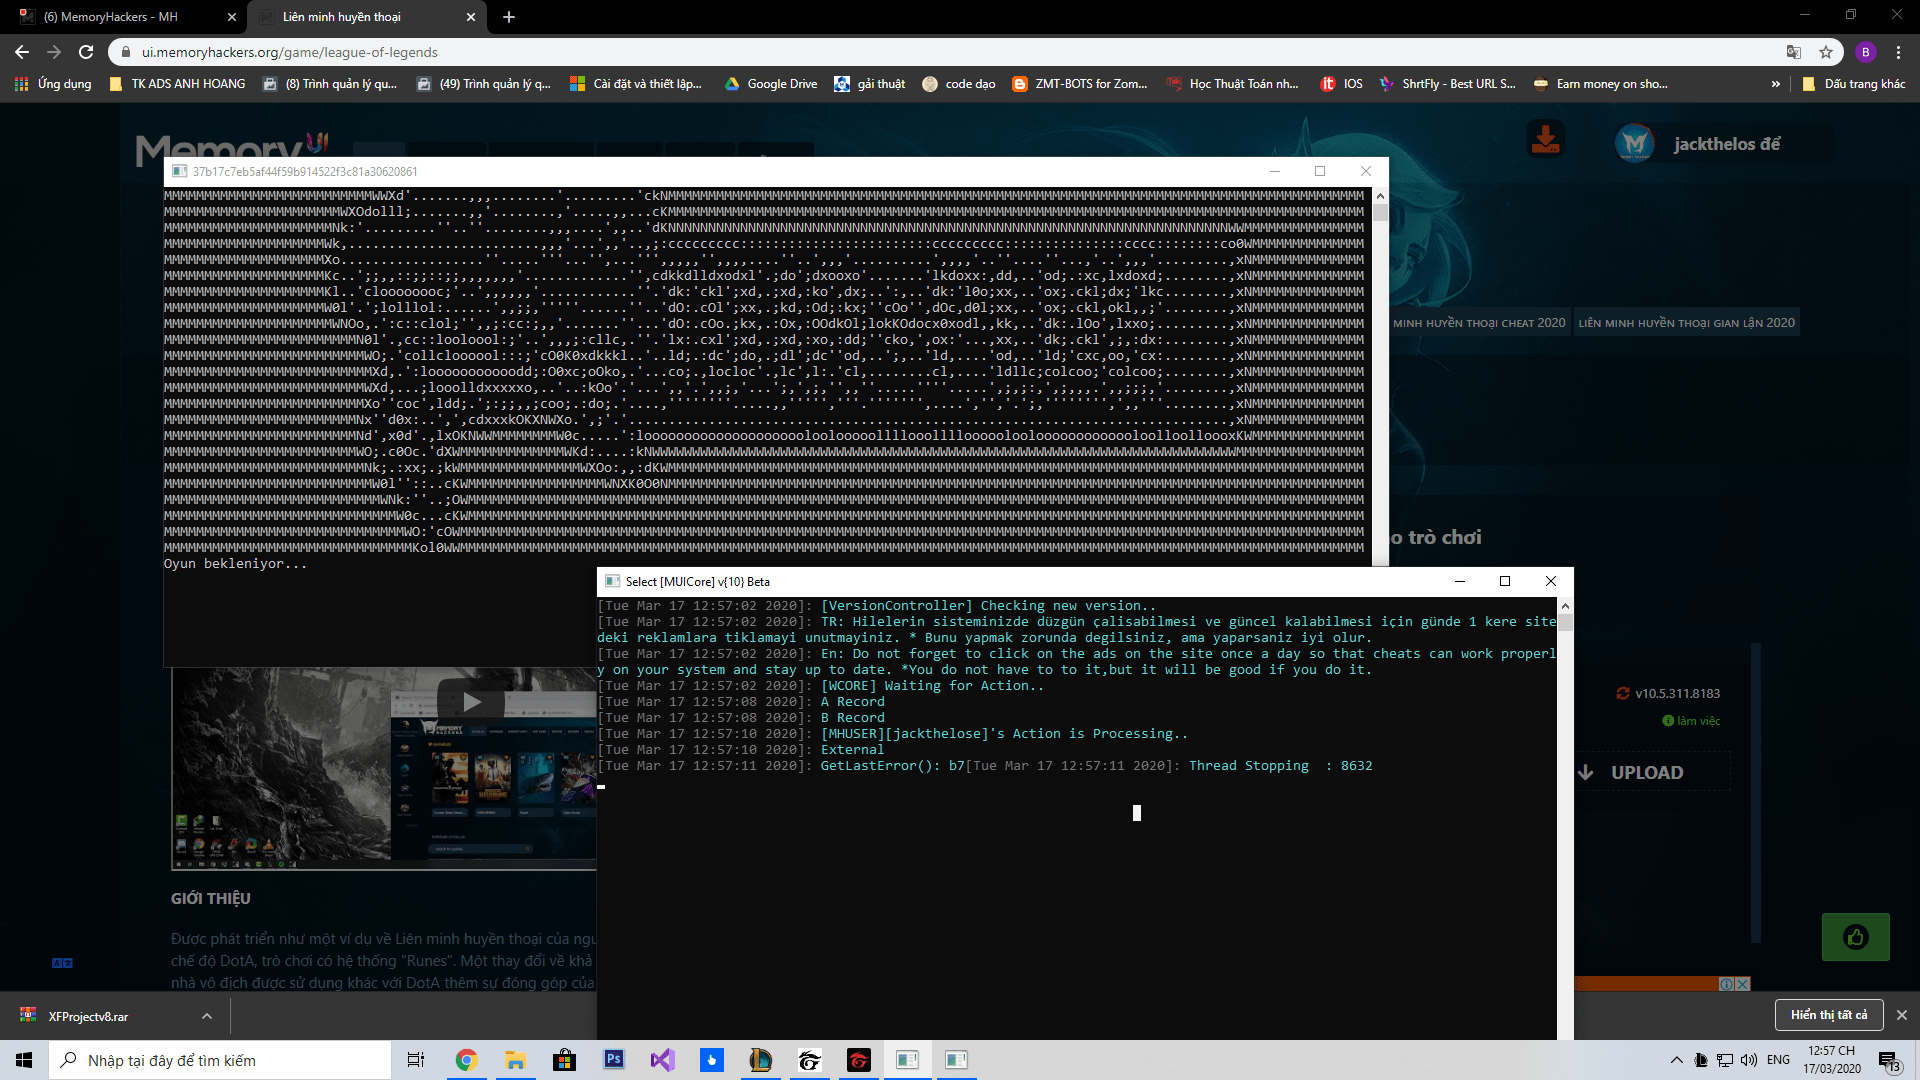Open a new browser tab

point(509,17)
